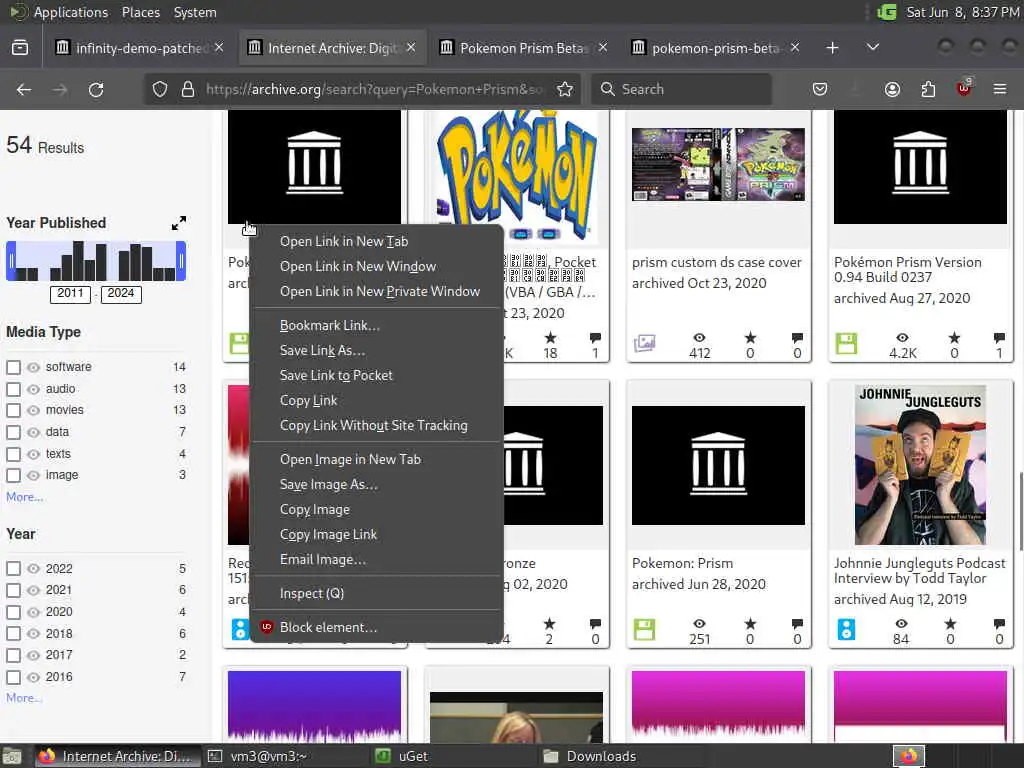Screen dimensions: 1024x768
Task: Choose Copy Link Without Site Tracking
Action: point(376,426)
